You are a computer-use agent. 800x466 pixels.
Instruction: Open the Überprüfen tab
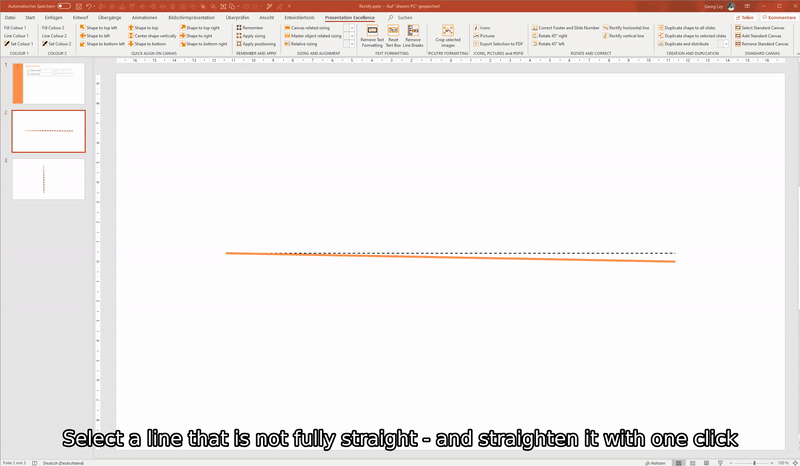[x=237, y=17]
